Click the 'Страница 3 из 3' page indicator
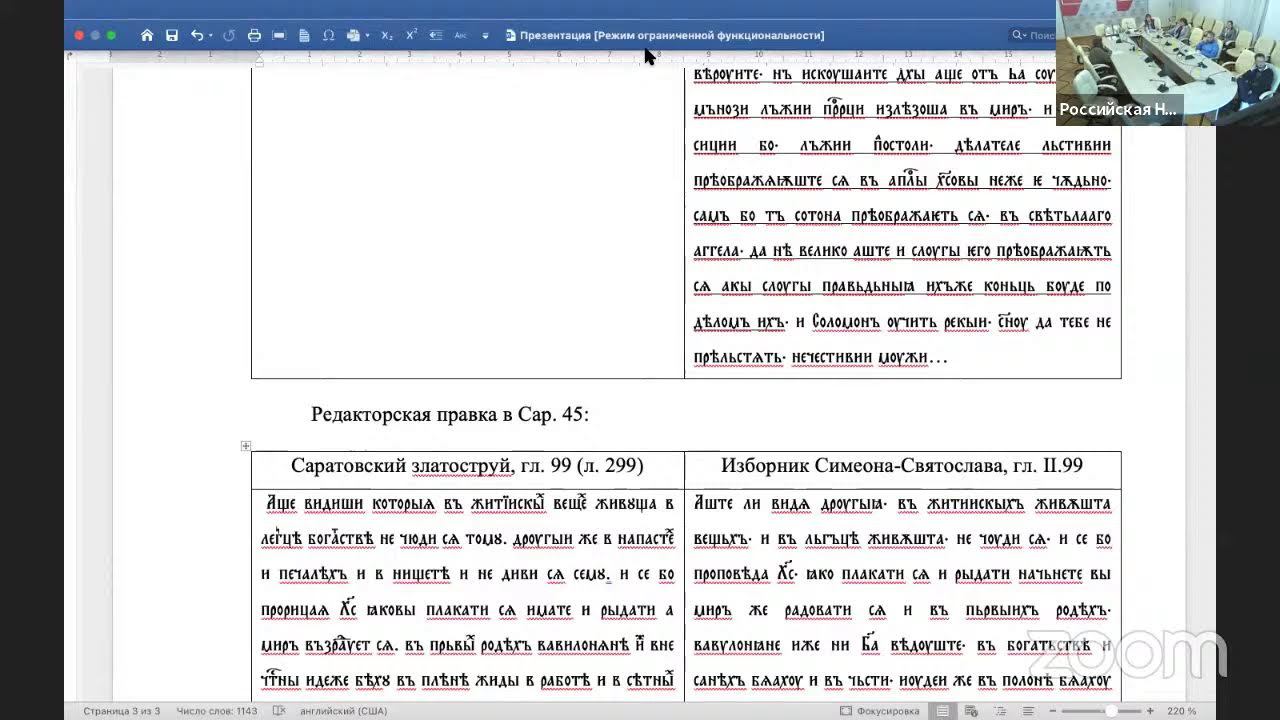Viewport: 1280px width, 720px height. pos(122,711)
